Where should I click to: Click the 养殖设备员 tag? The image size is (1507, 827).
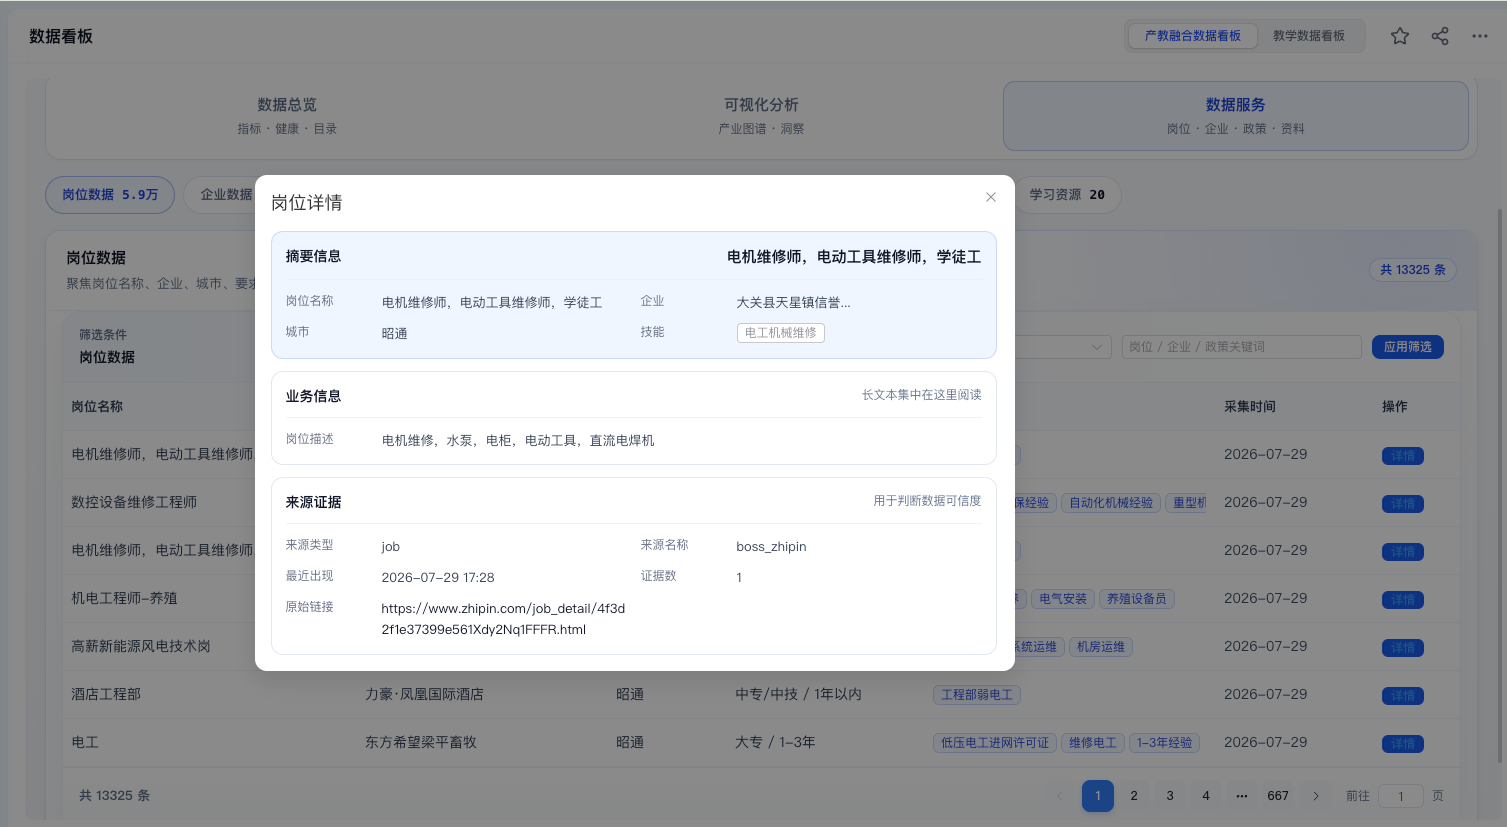[1137, 599]
